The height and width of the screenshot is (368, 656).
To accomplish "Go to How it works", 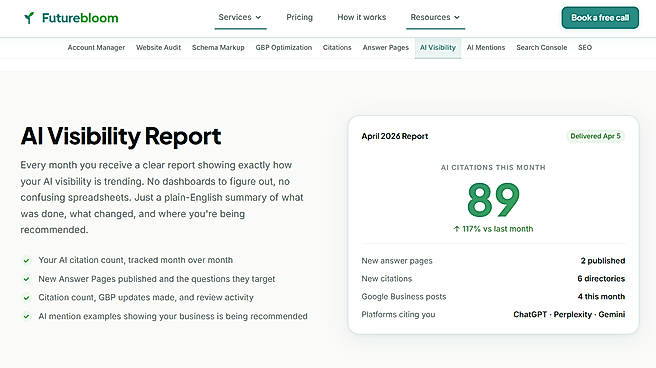I will tap(361, 17).
